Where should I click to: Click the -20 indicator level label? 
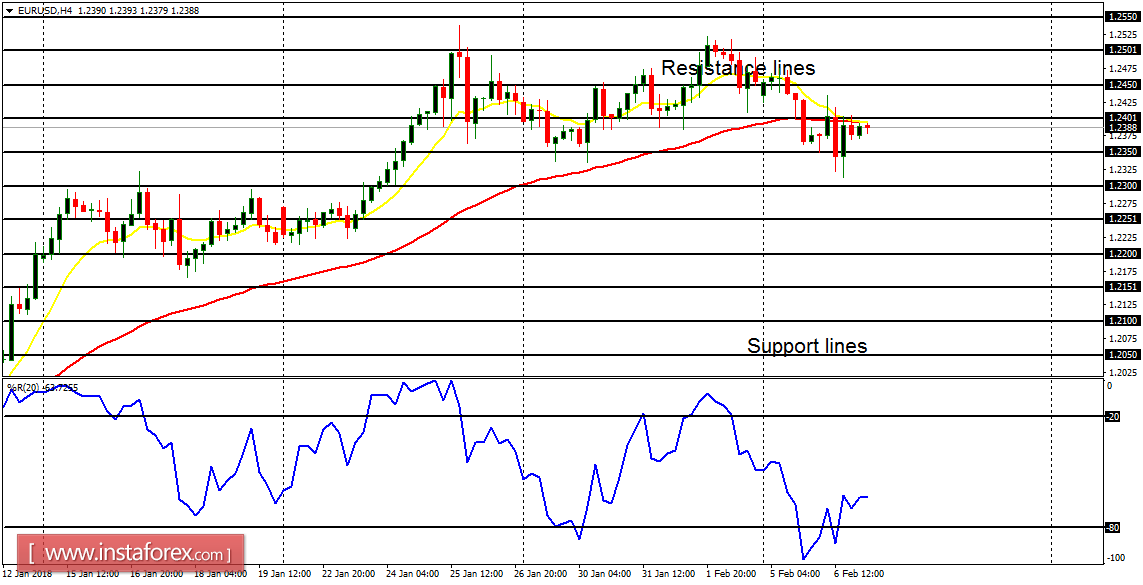(x=1113, y=417)
